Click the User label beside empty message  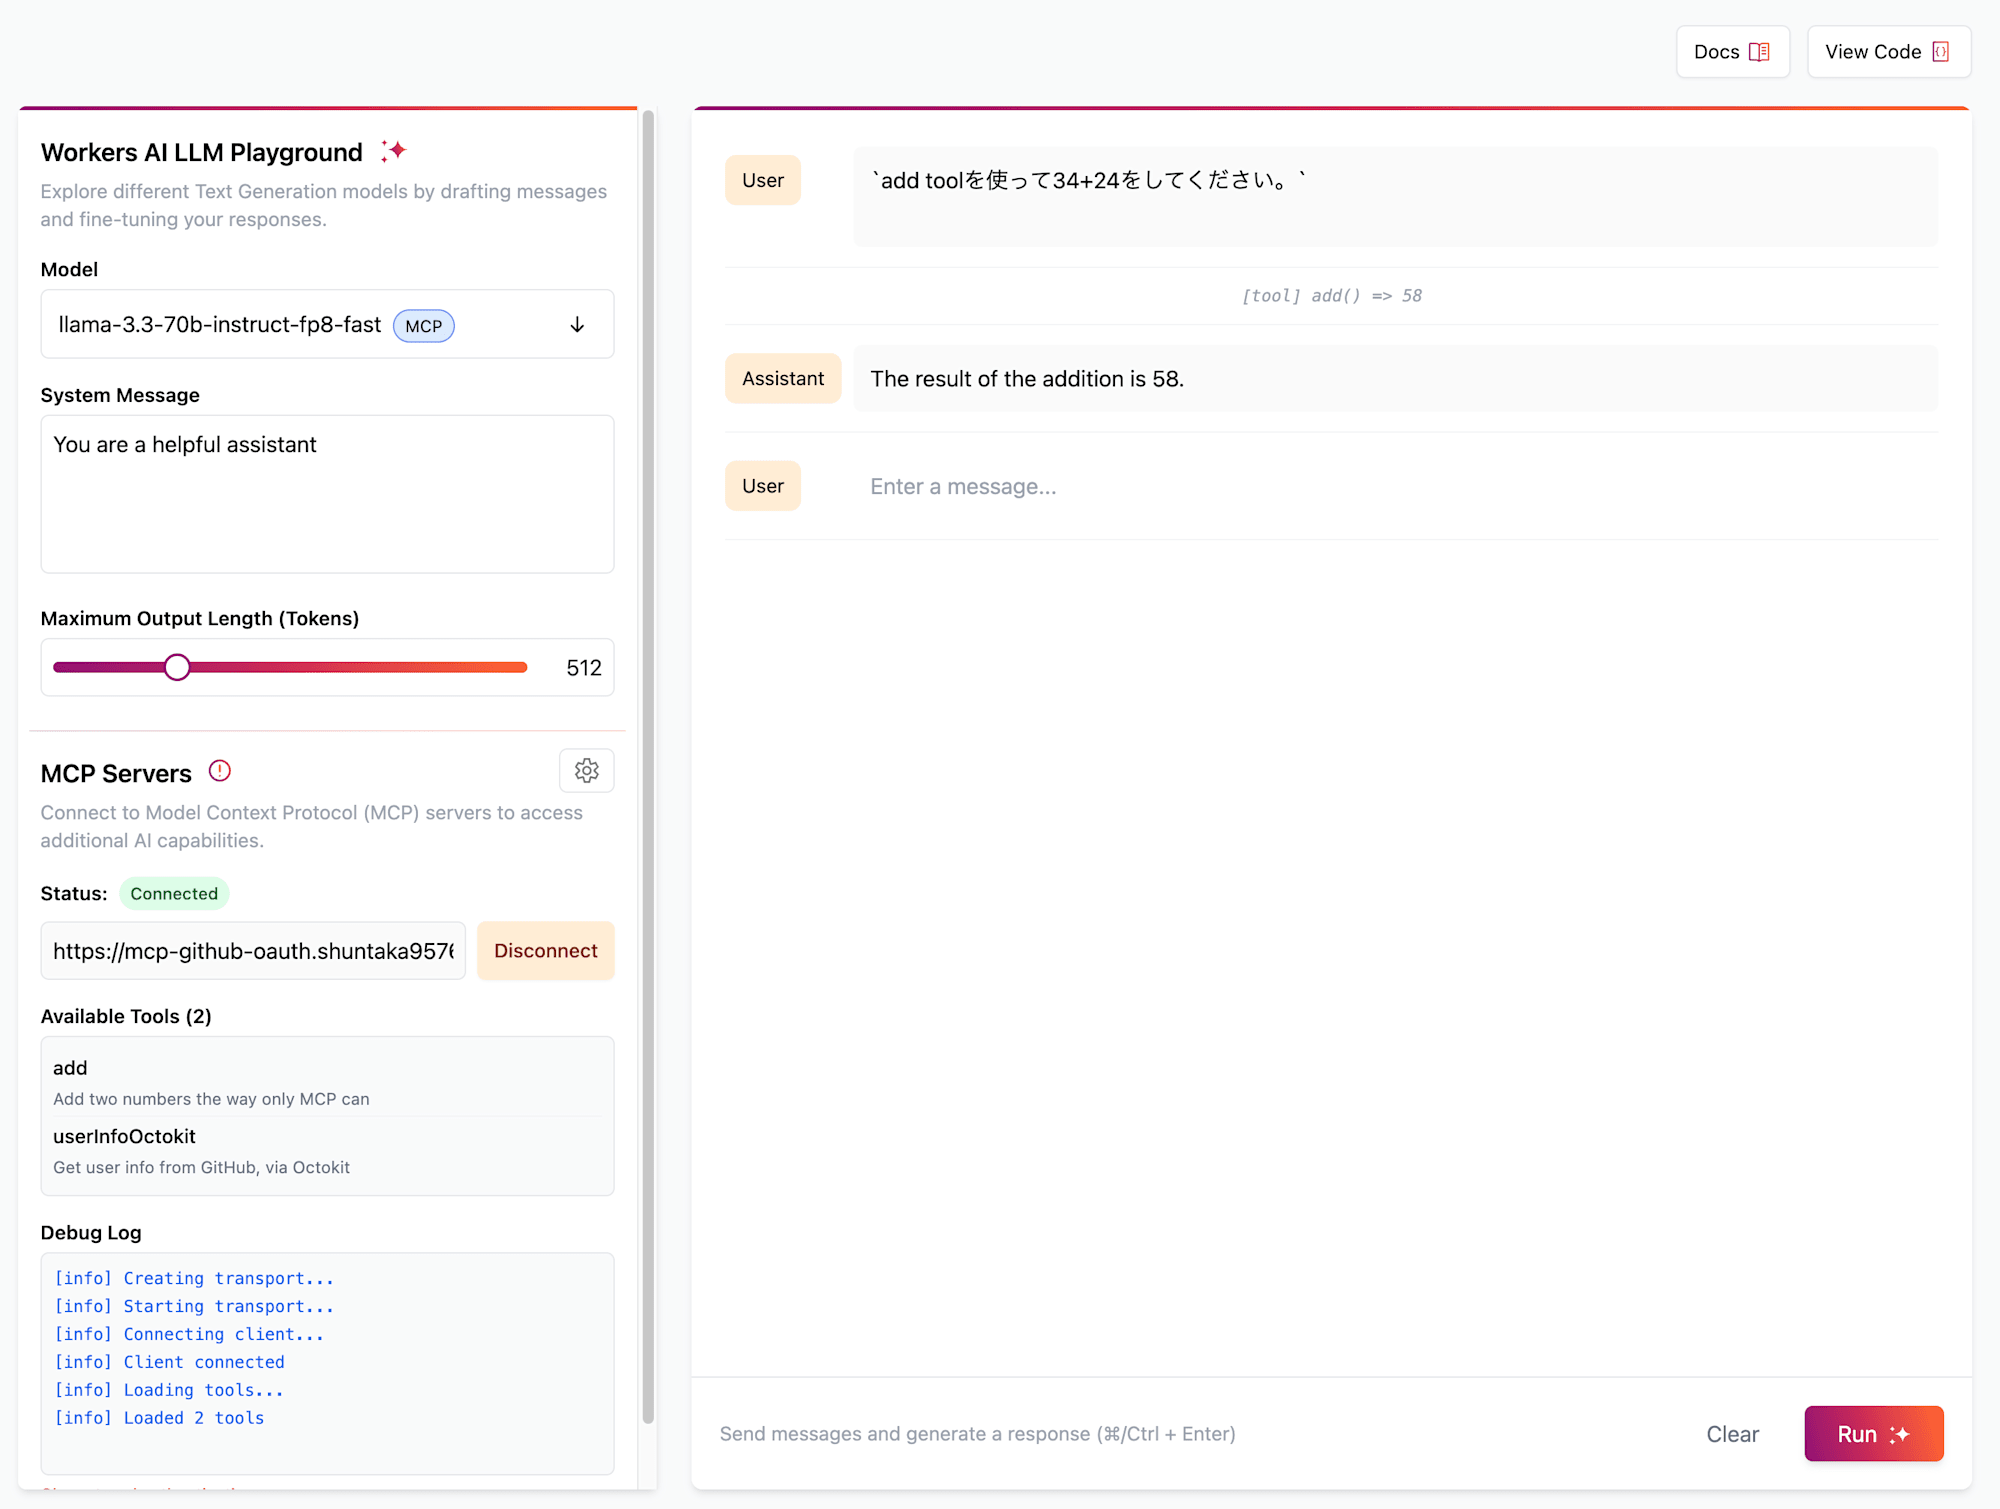pyautogui.click(x=763, y=486)
